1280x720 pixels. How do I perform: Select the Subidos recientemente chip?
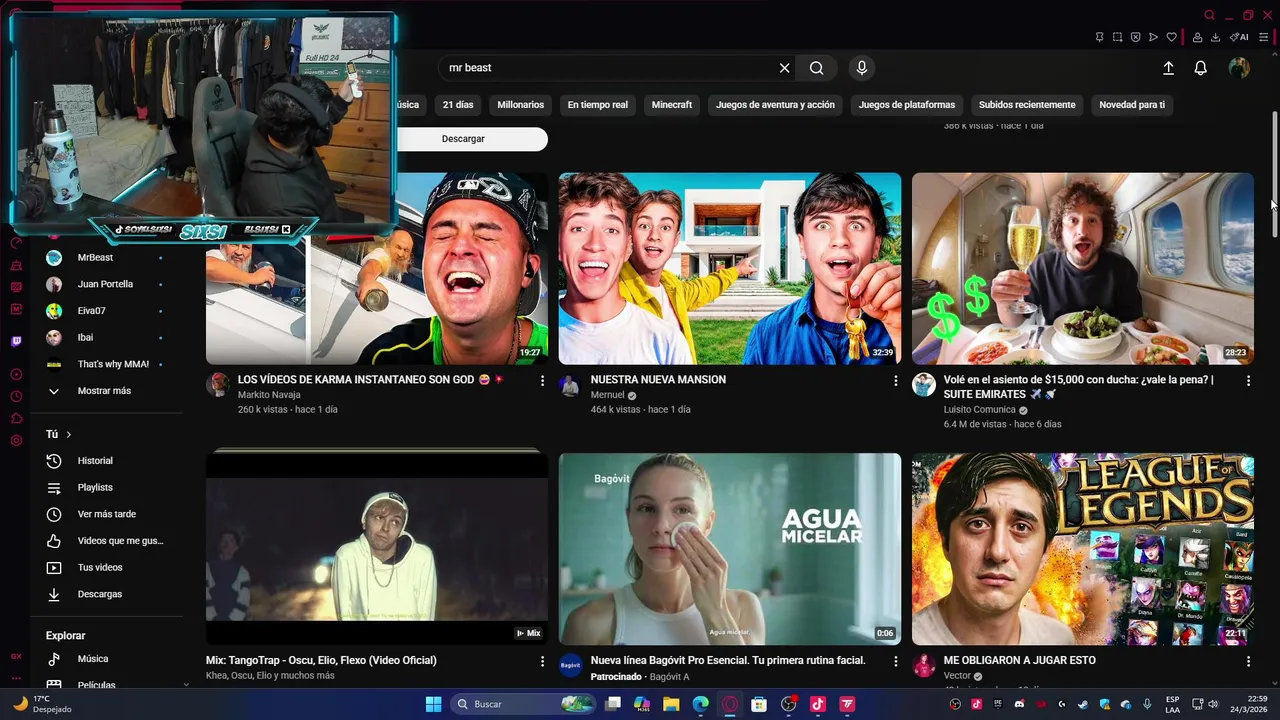[x=1027, y=105]
